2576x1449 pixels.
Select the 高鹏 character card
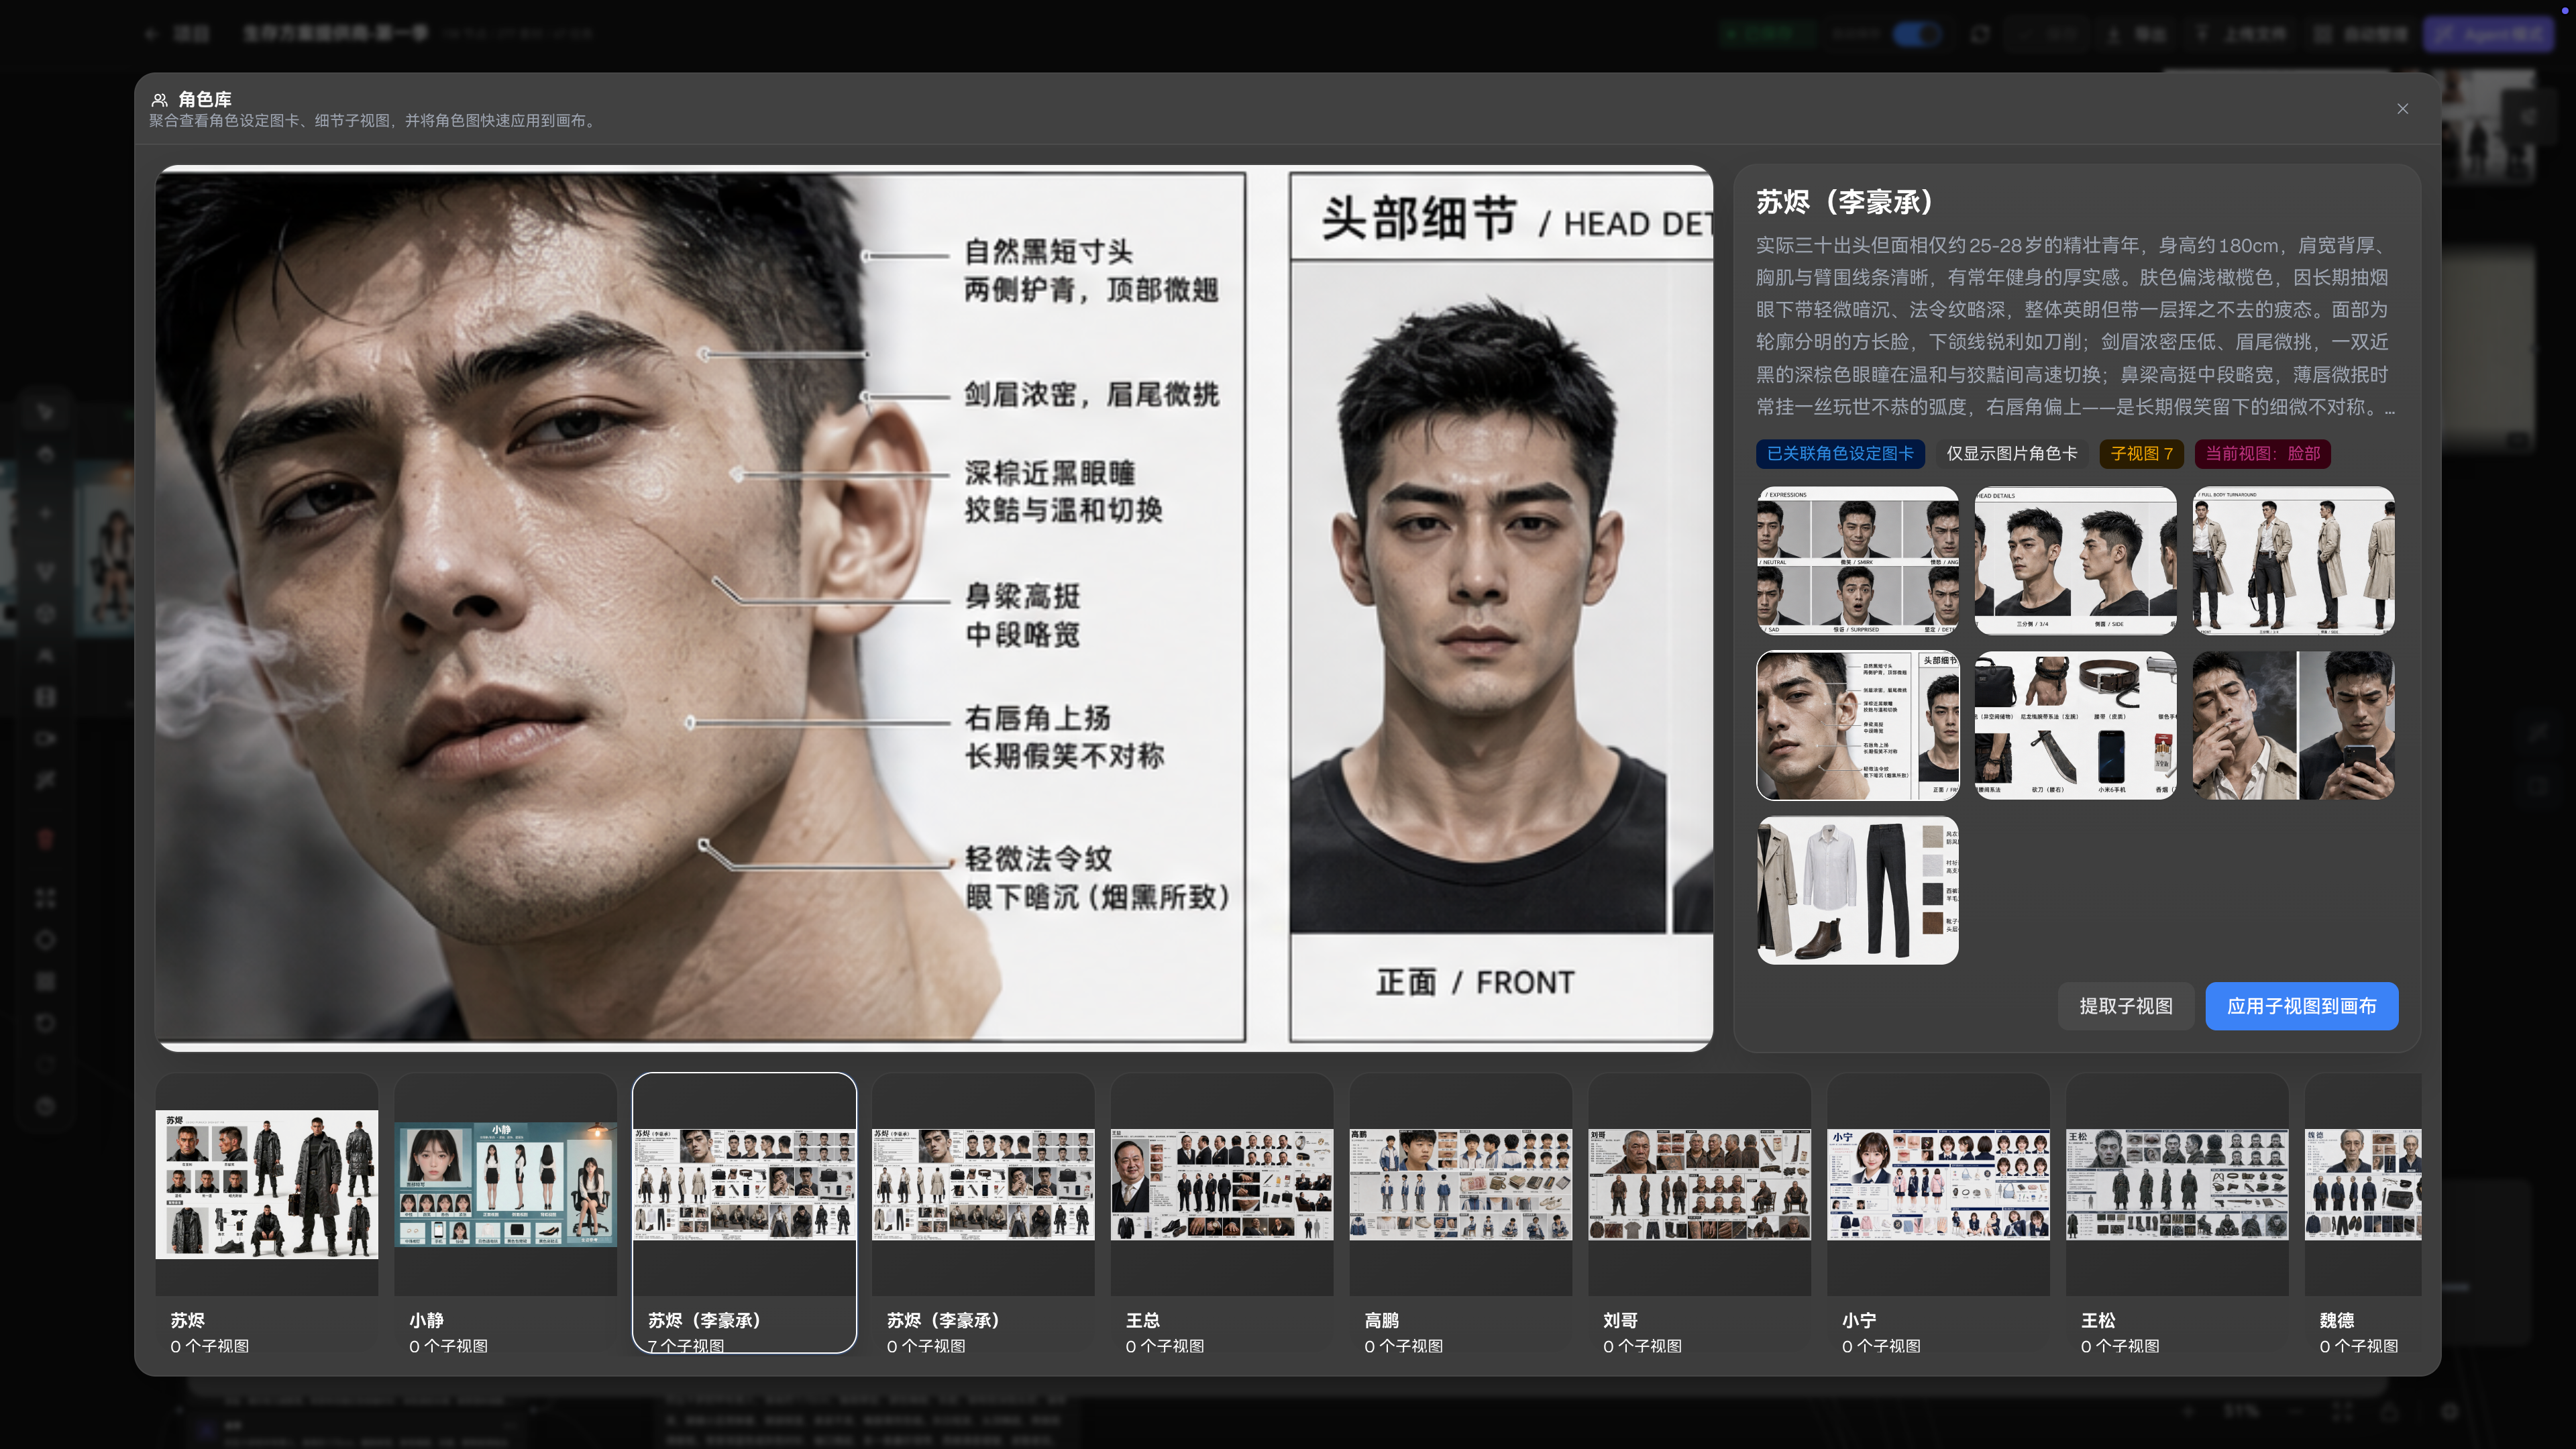(1461, 1213)
